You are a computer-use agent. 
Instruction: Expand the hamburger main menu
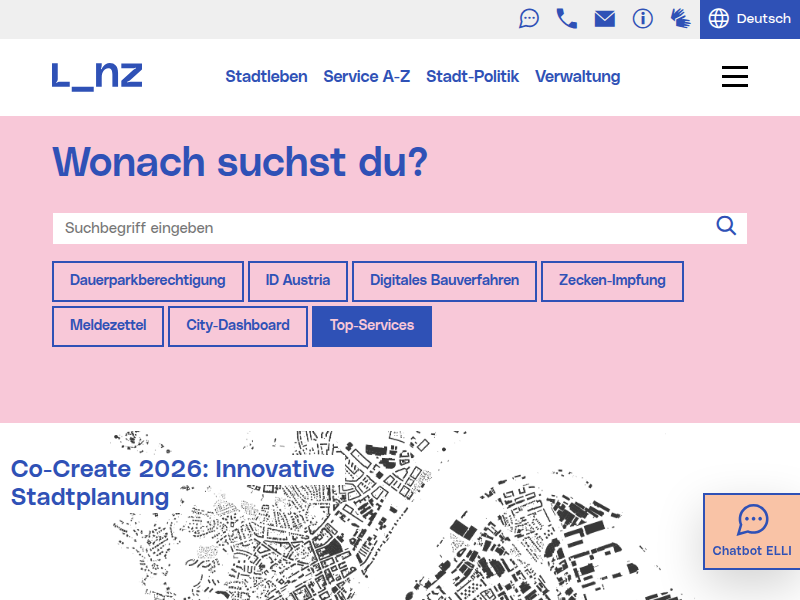[735, 77]
